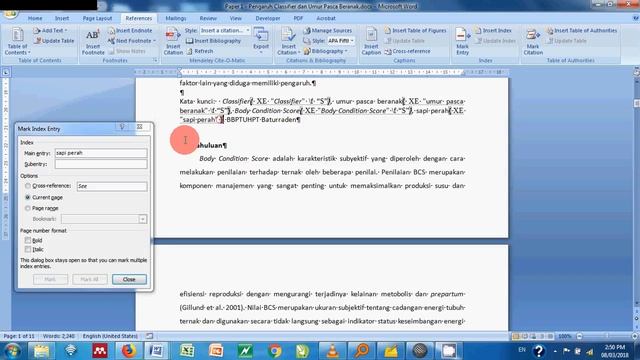Switch to the Home tab
This screenshot has height=360, width=640.
pos(35,18)
